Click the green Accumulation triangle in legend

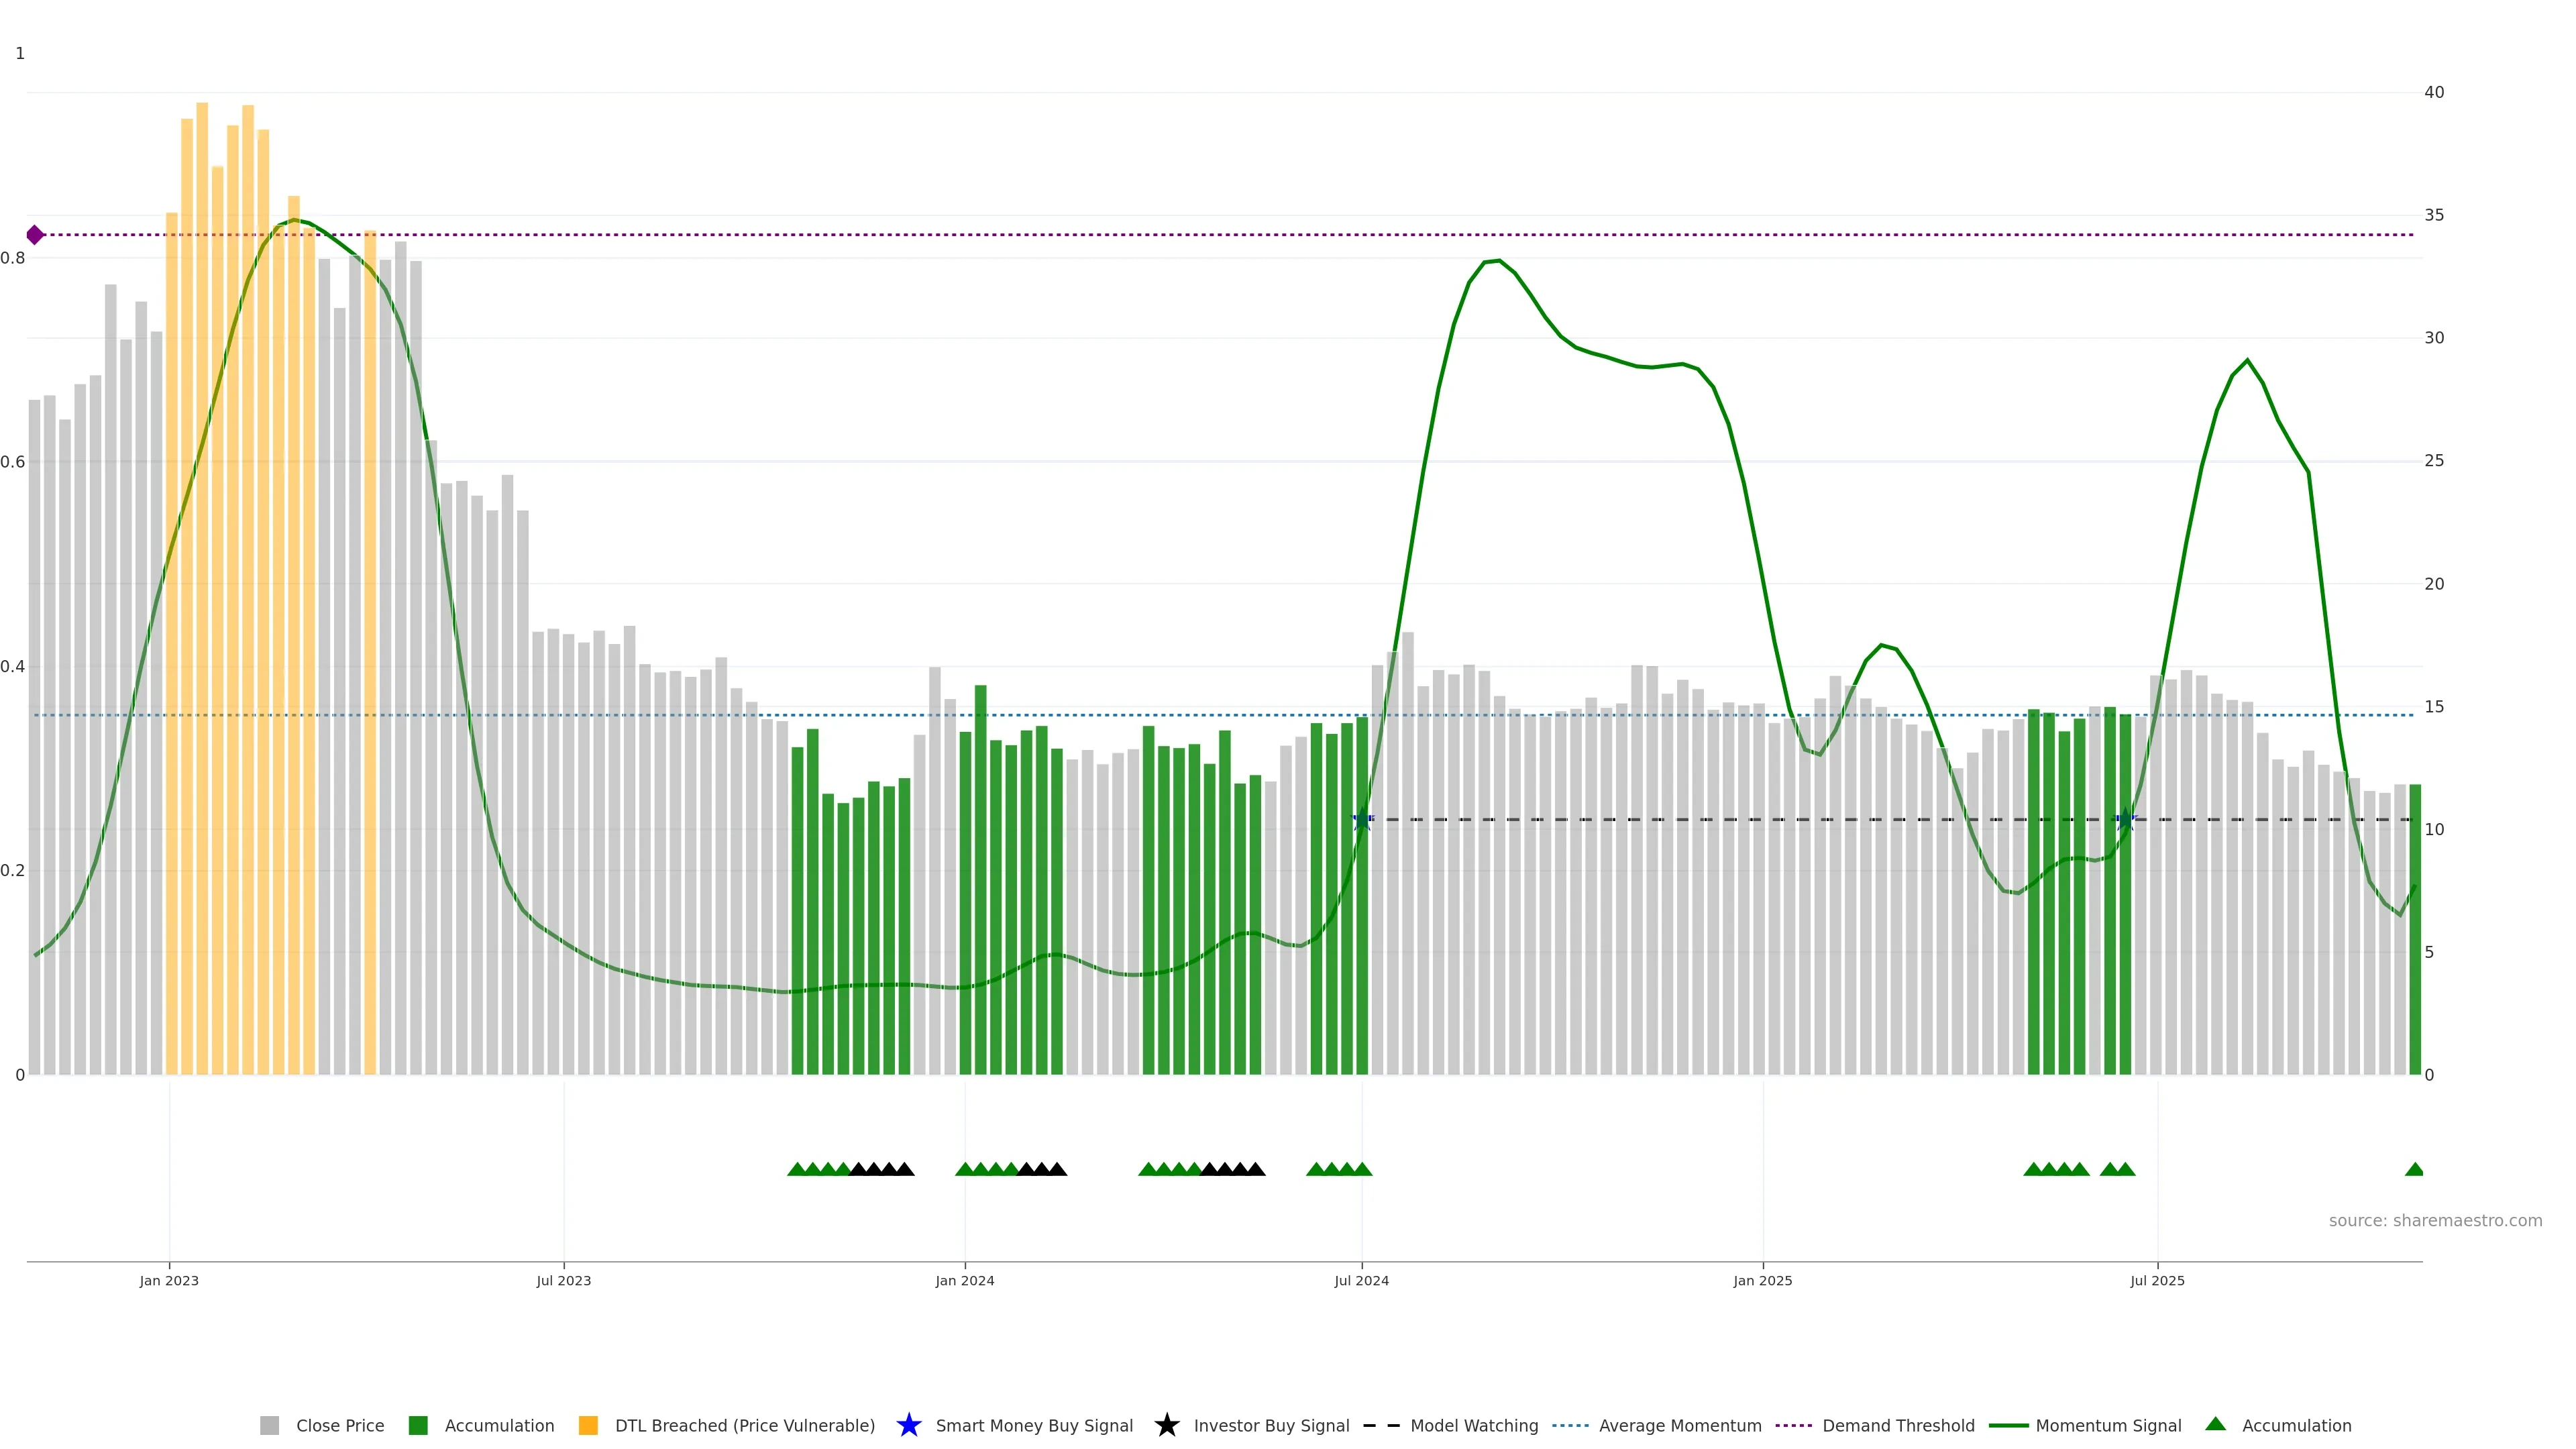click(2215, 1424)
